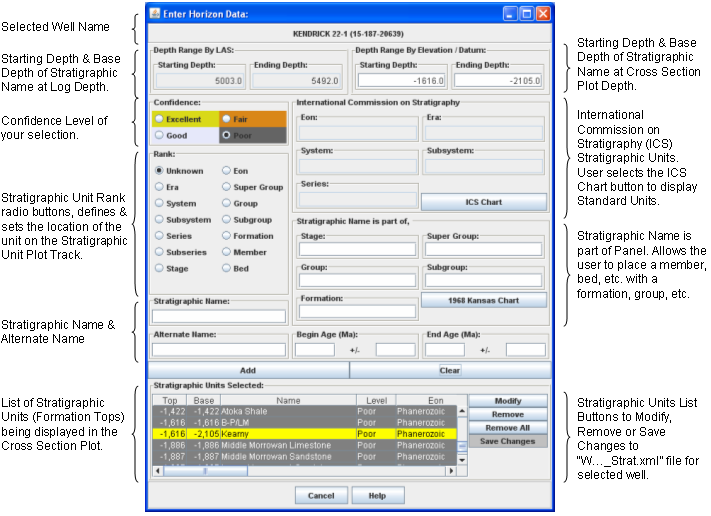Select the B-P/LM row
Screen dimensions: 711x516
[x=304, y=423]
